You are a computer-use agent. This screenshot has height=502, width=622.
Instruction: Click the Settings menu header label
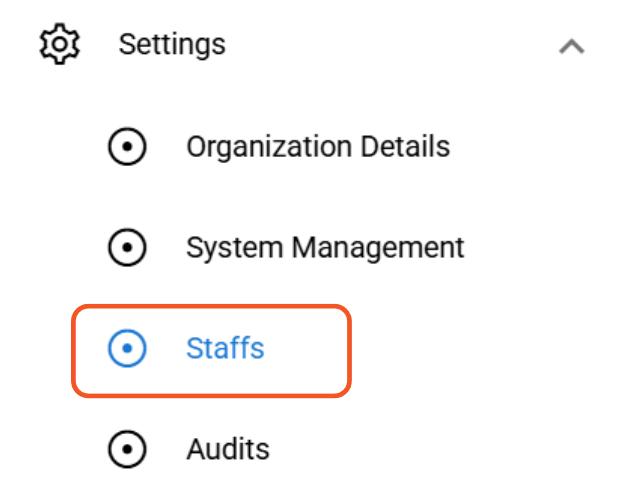(172, 45)
